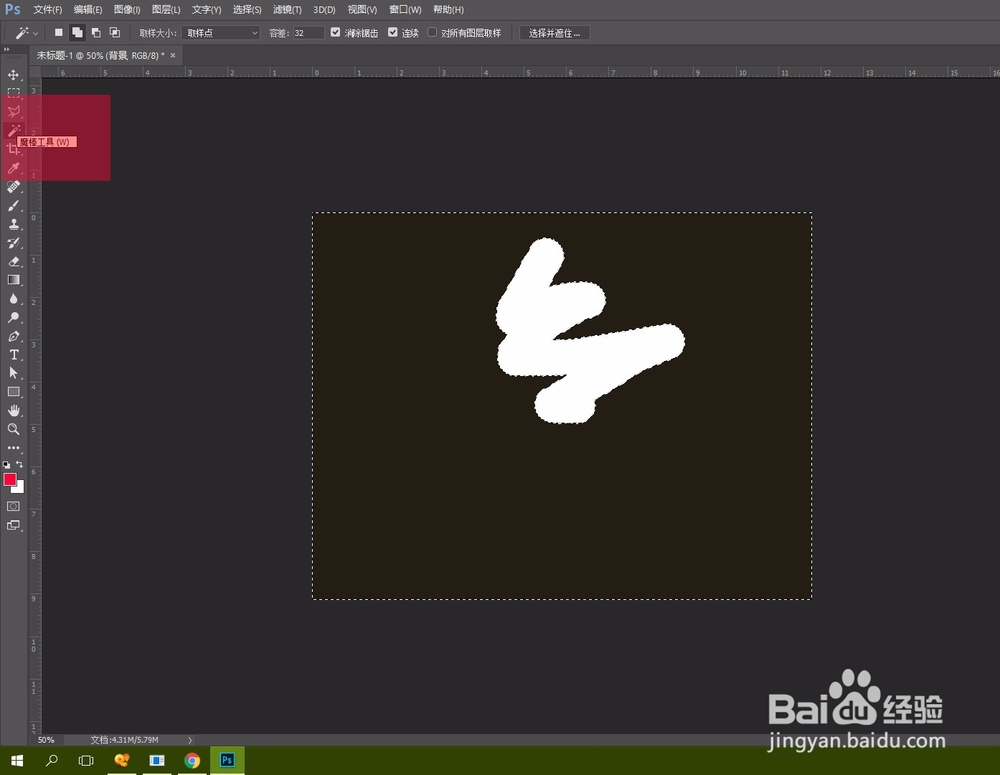The width and height of the screenshot is (1000, 775).
Task: Select the History Brush tool
Action: 13,242
